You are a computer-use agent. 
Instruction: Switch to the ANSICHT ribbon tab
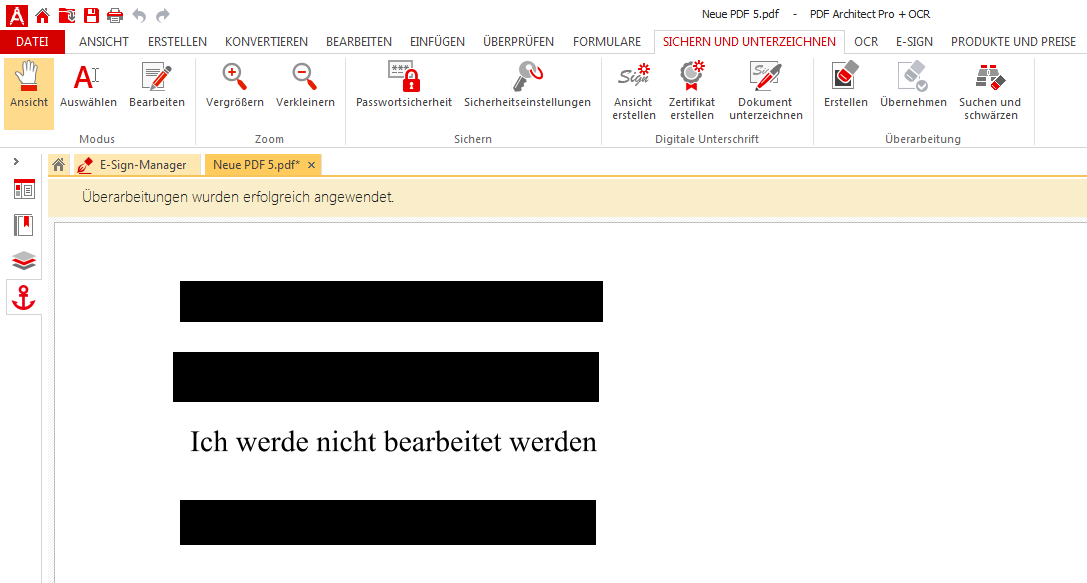coord(103,42)
